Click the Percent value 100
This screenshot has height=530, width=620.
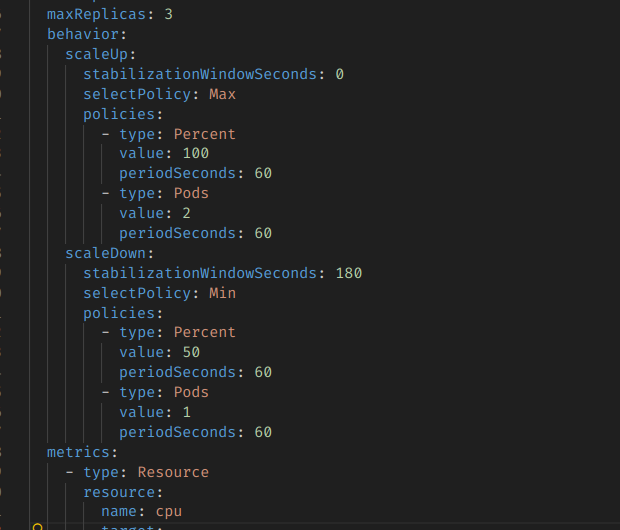tap(195, 154)
